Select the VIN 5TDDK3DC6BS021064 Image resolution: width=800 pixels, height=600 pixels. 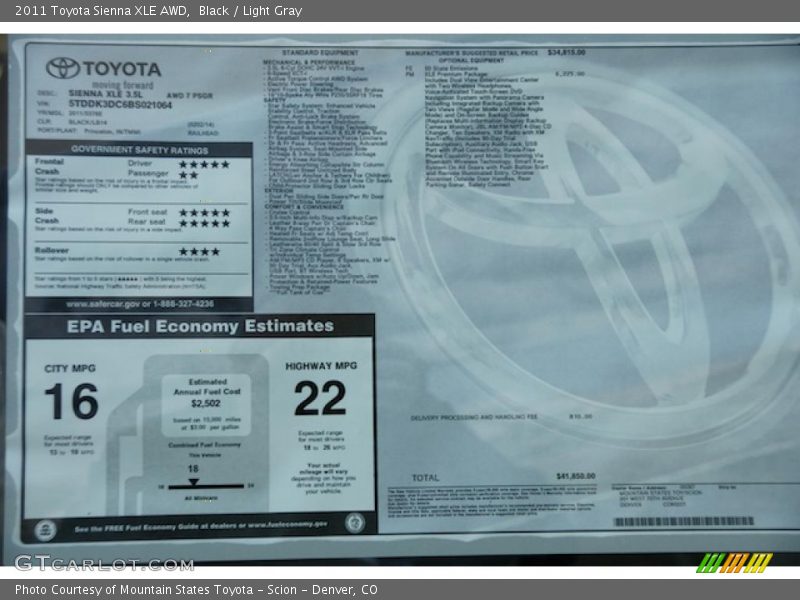120,105
